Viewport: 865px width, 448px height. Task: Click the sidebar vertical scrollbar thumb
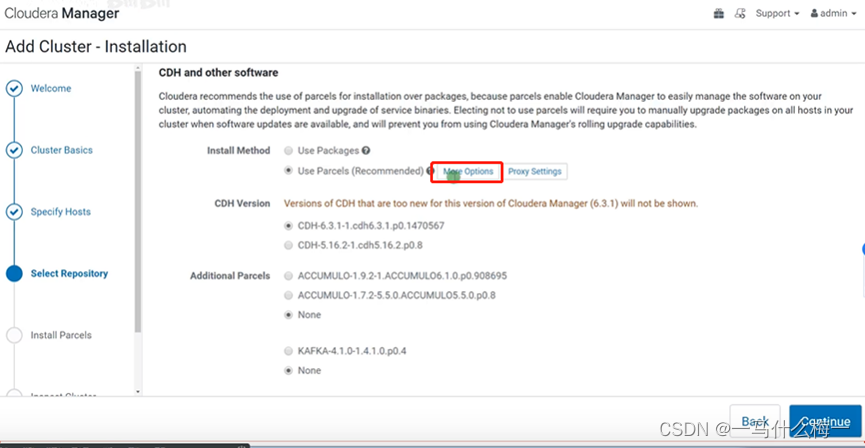coord(138,201)
